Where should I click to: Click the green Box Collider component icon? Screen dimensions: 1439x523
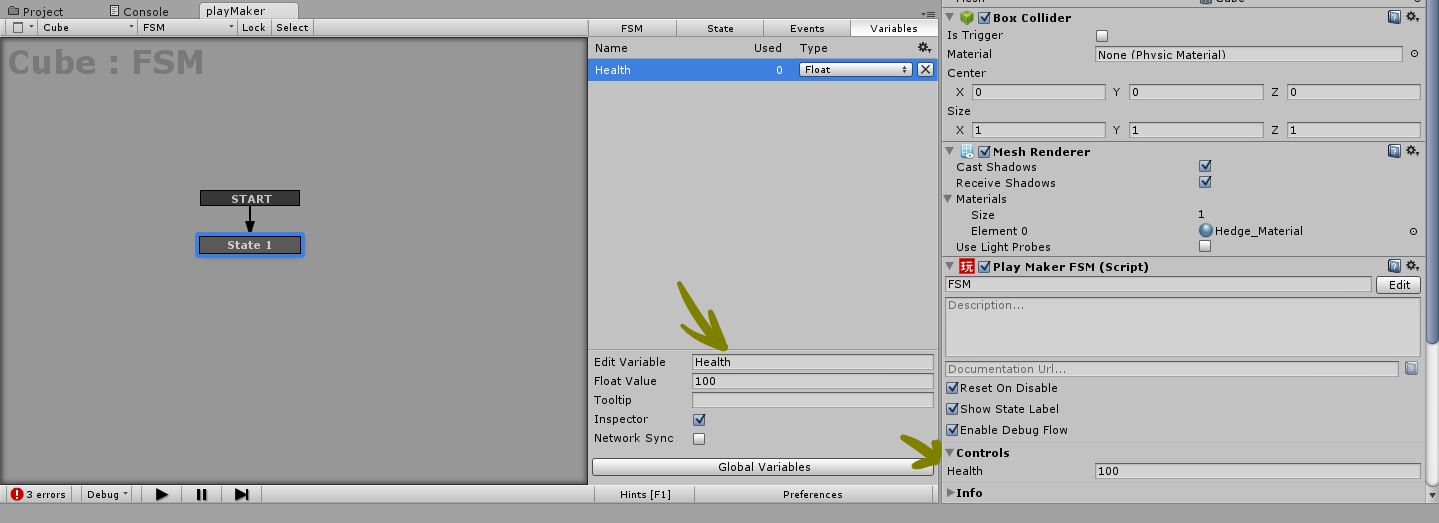coord(967,17)
